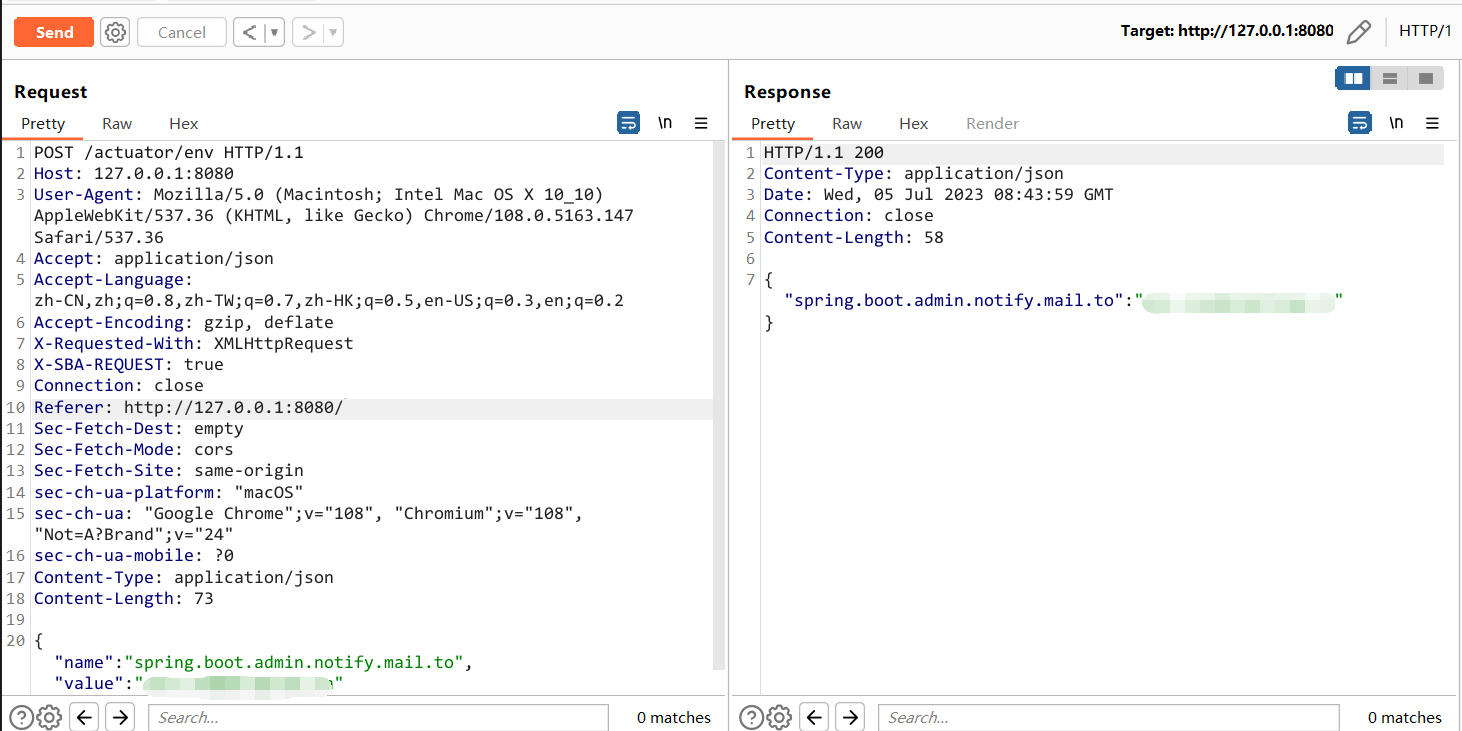Switch to top-bottom split layout

(x=1389, y=78)
